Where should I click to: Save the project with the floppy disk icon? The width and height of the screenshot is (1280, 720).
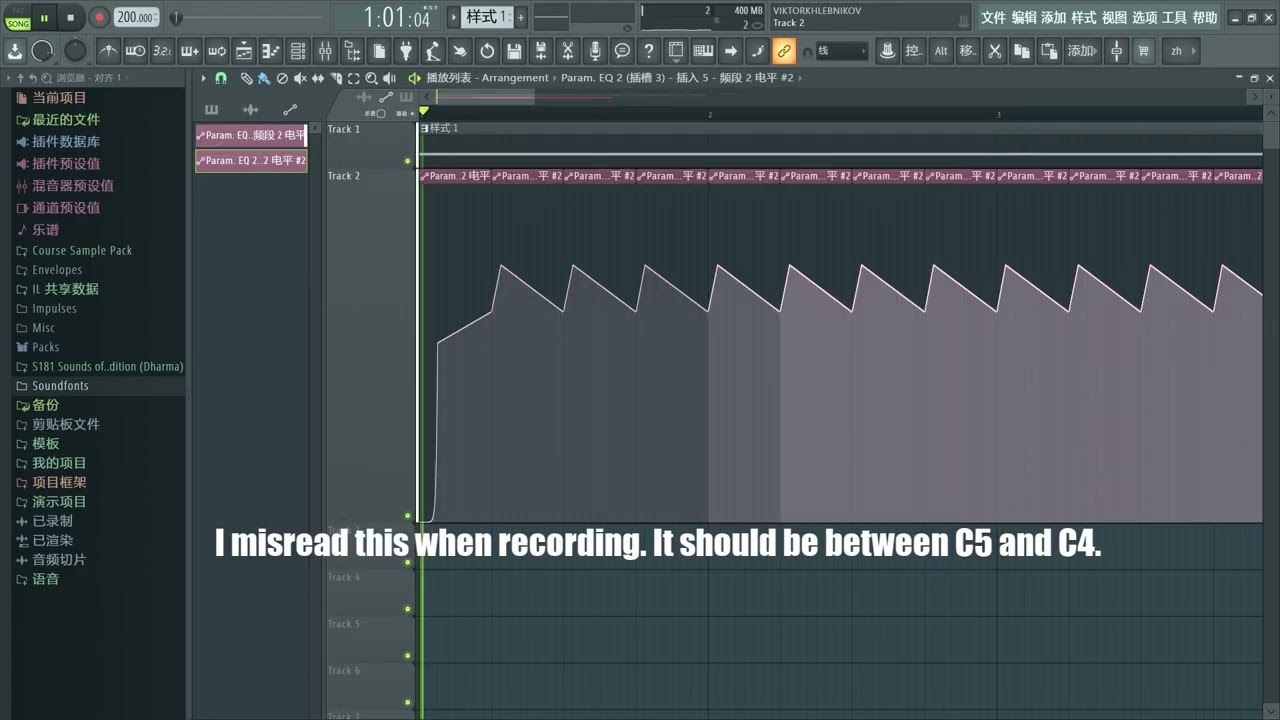(514, 51)
